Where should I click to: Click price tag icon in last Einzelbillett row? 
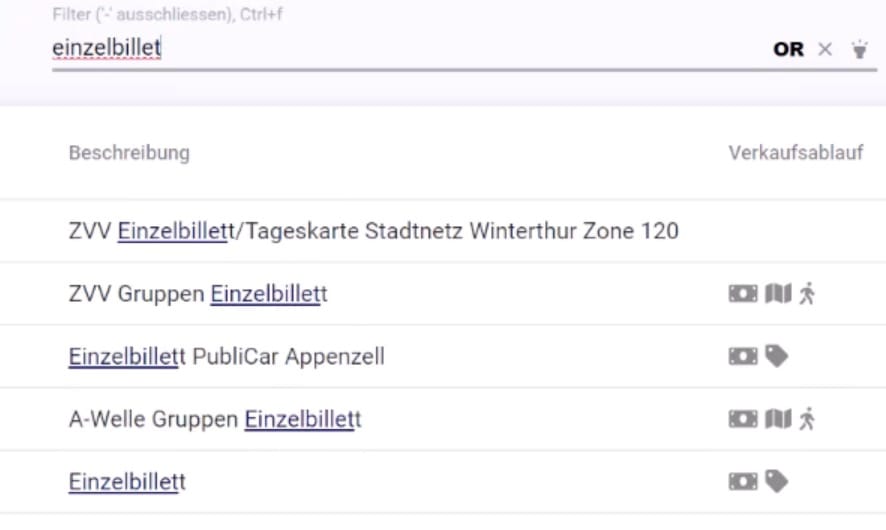tap(777, 482)
